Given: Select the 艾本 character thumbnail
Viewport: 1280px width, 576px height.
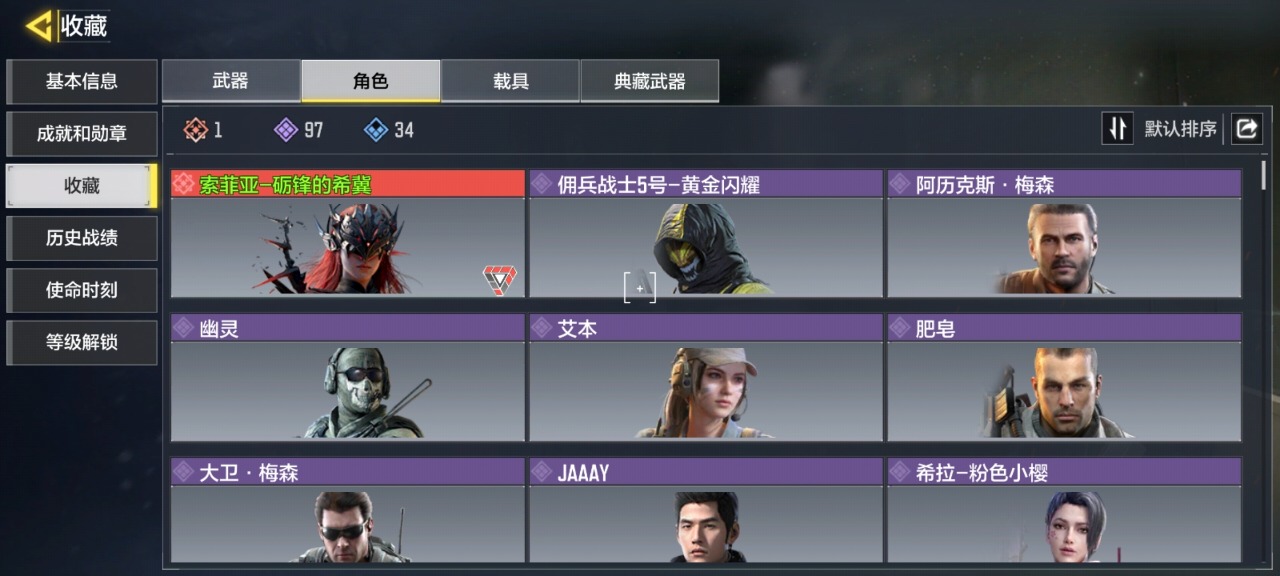Looking at the screenshot, I should [706, 392].
